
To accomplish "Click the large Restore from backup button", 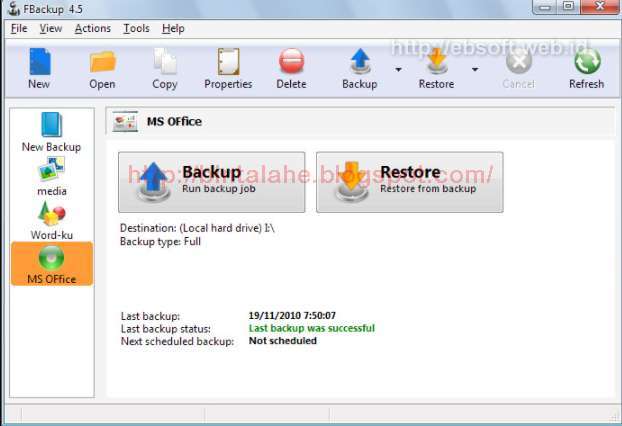I will pyautogui.click(x=410, y=182).
